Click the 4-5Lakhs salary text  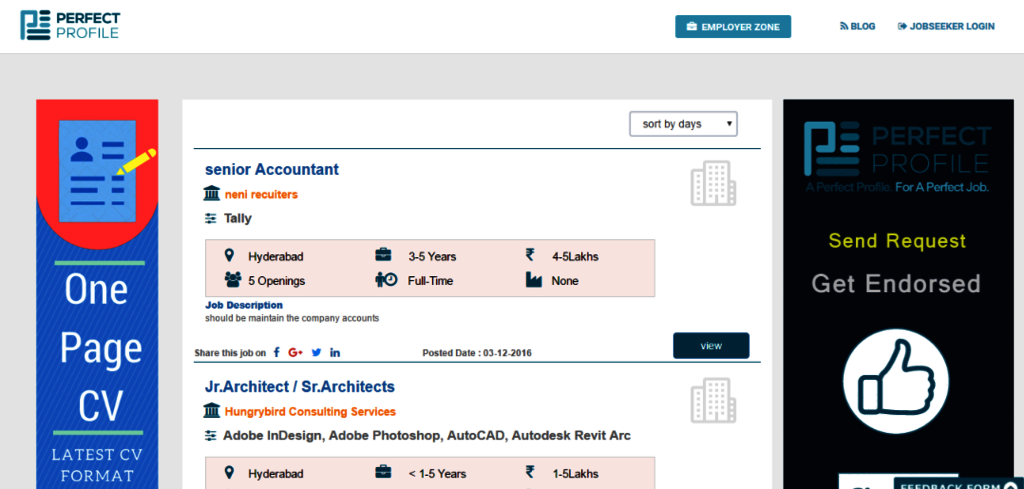click(x=575, y=257)
